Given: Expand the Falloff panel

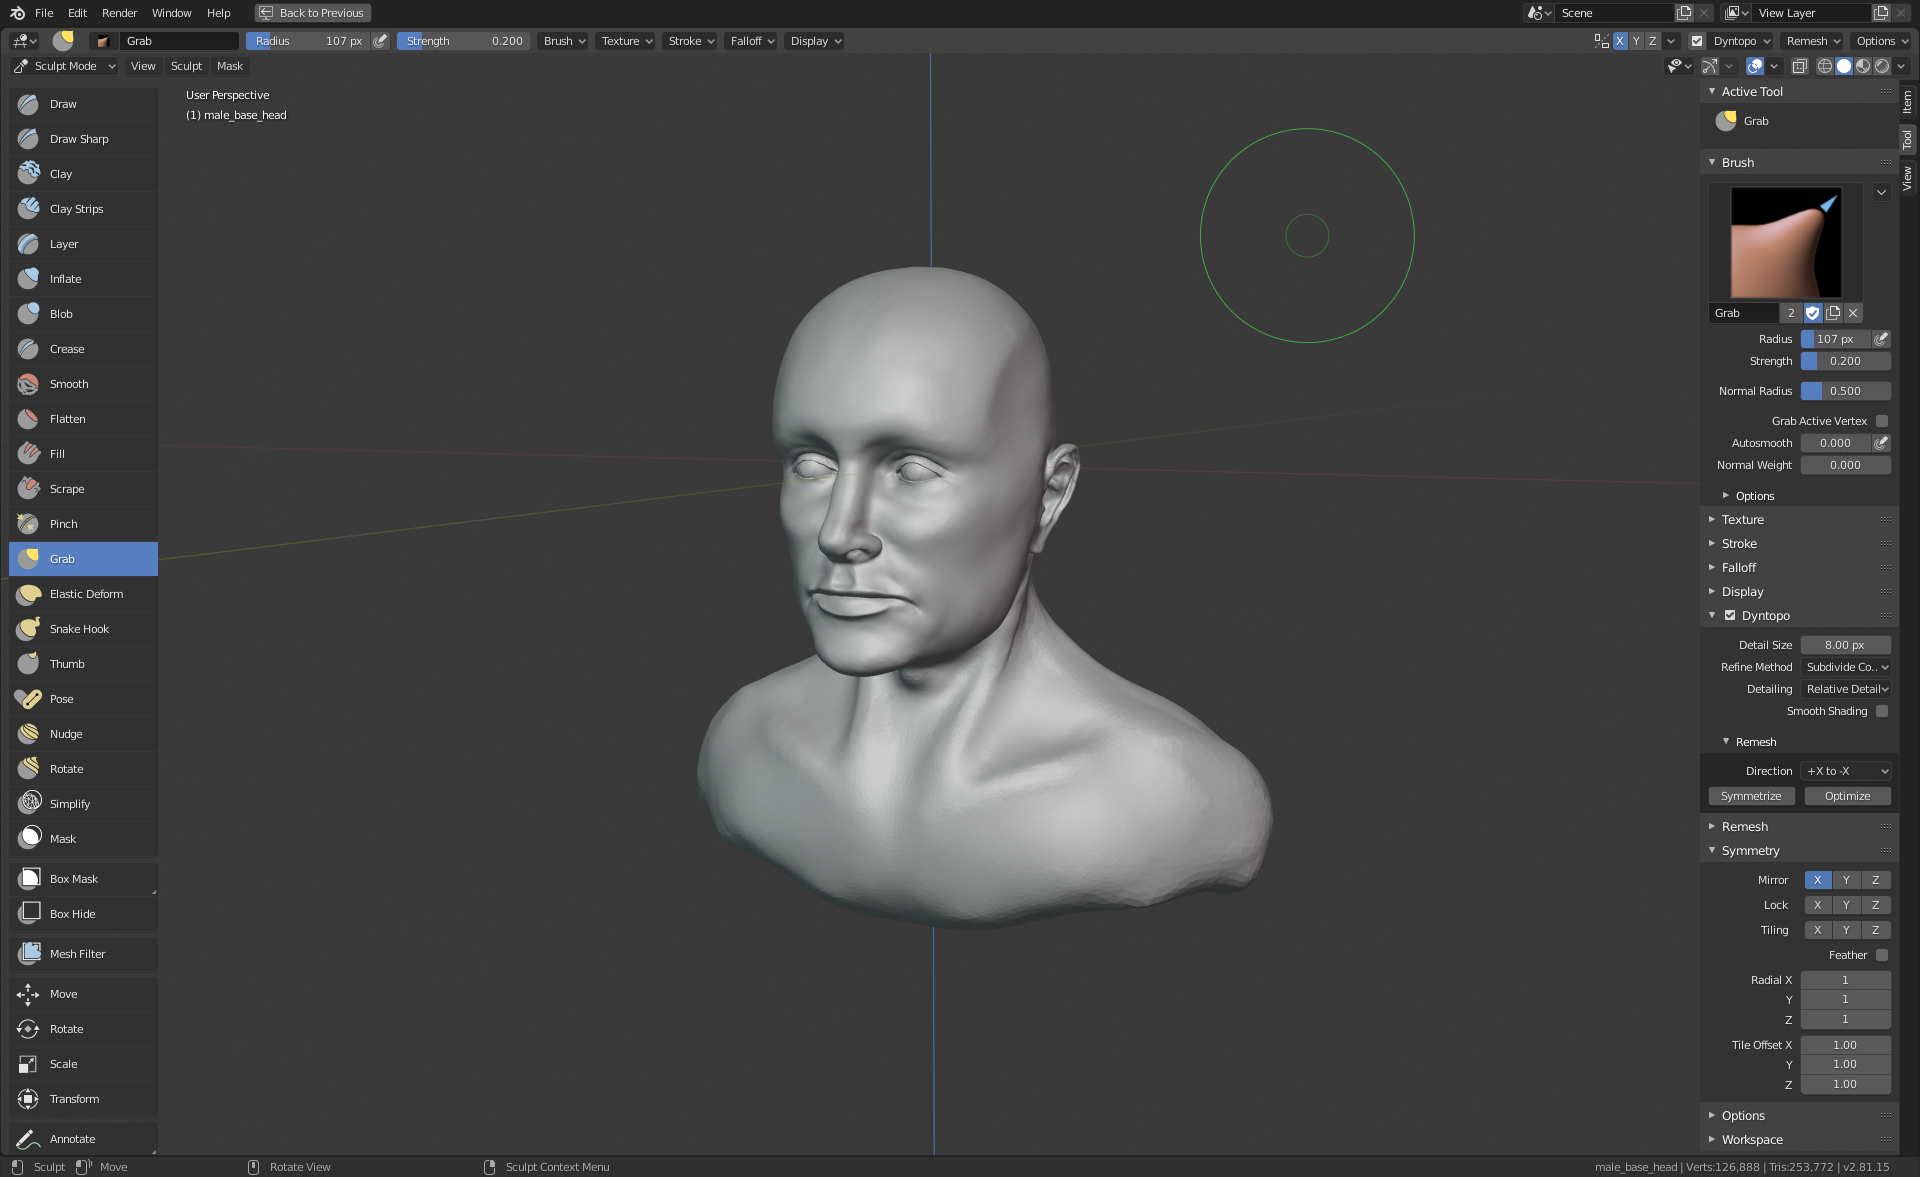Looking at the screenshot, I should [x=1739, y=568].
